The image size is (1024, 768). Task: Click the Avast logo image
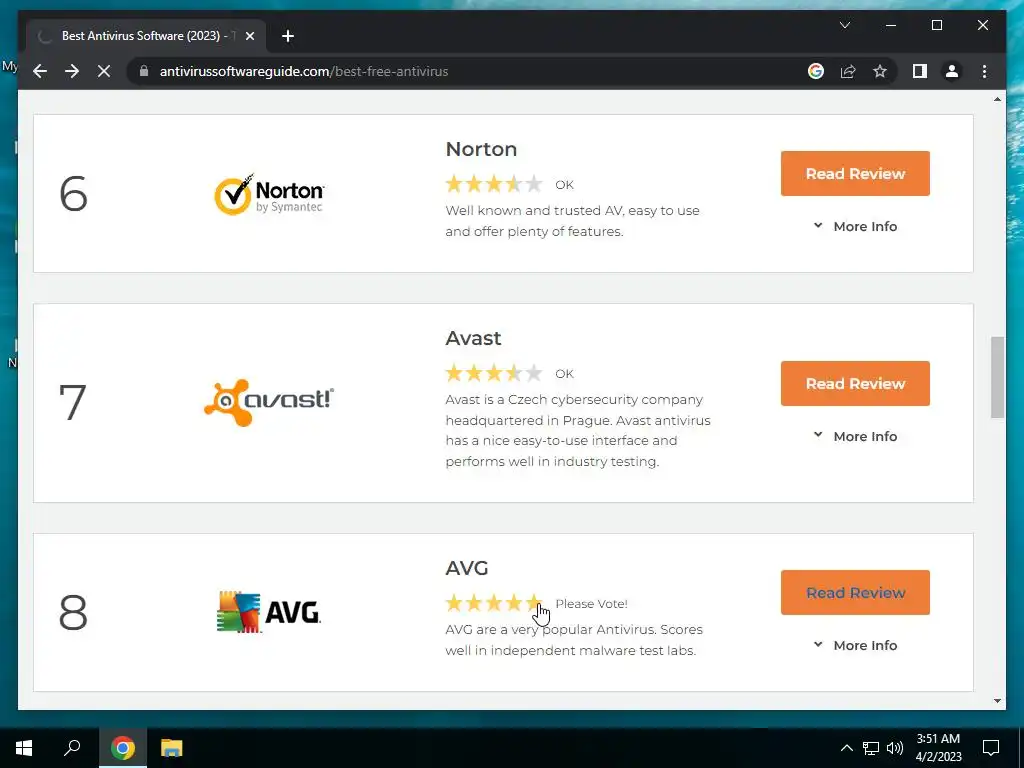268,402
